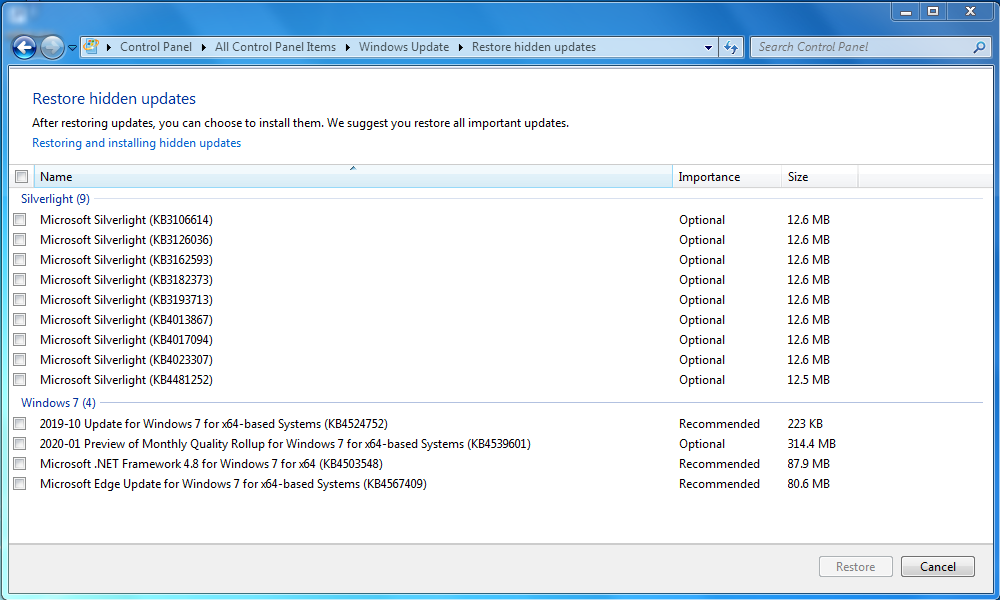Check the Silverlight KB4481252 checkbox
This screenshot has height=600, width=1000.
[20, 380]
